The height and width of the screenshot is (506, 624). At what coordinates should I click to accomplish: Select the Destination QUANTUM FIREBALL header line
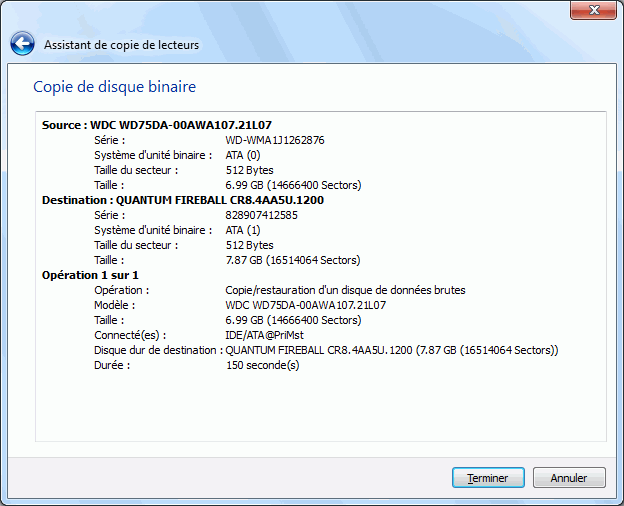point(183,200)
